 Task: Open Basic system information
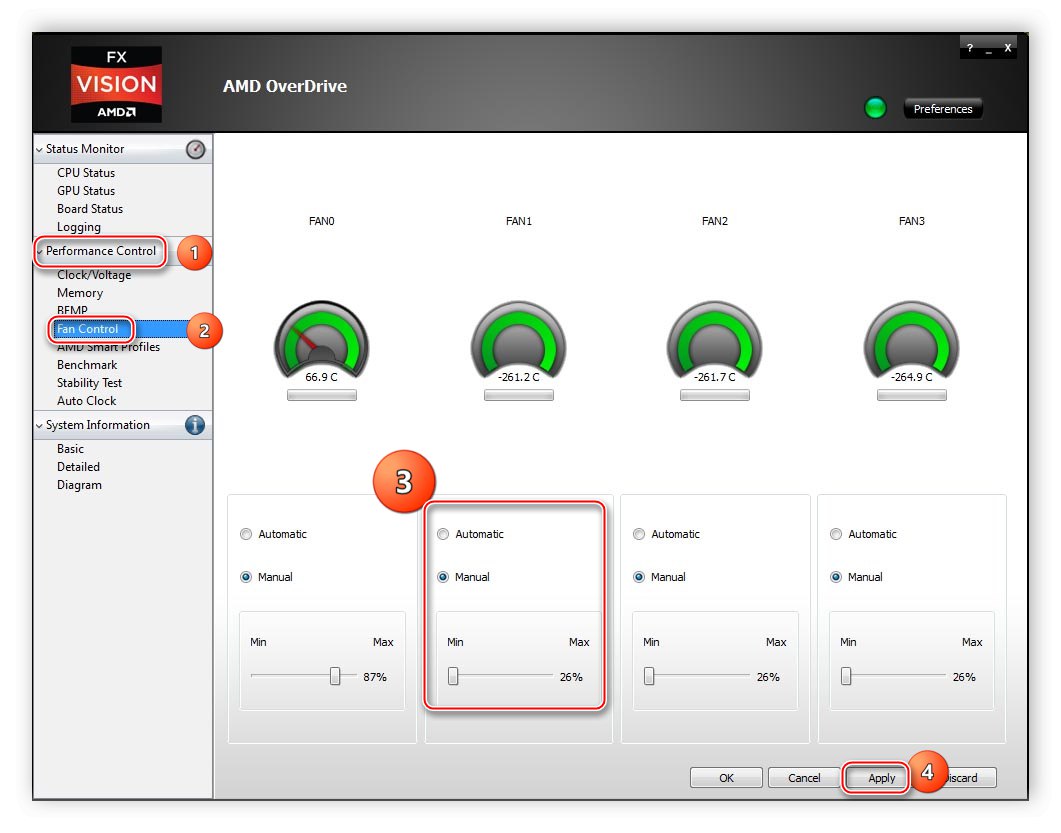click(x=70, y=449)
